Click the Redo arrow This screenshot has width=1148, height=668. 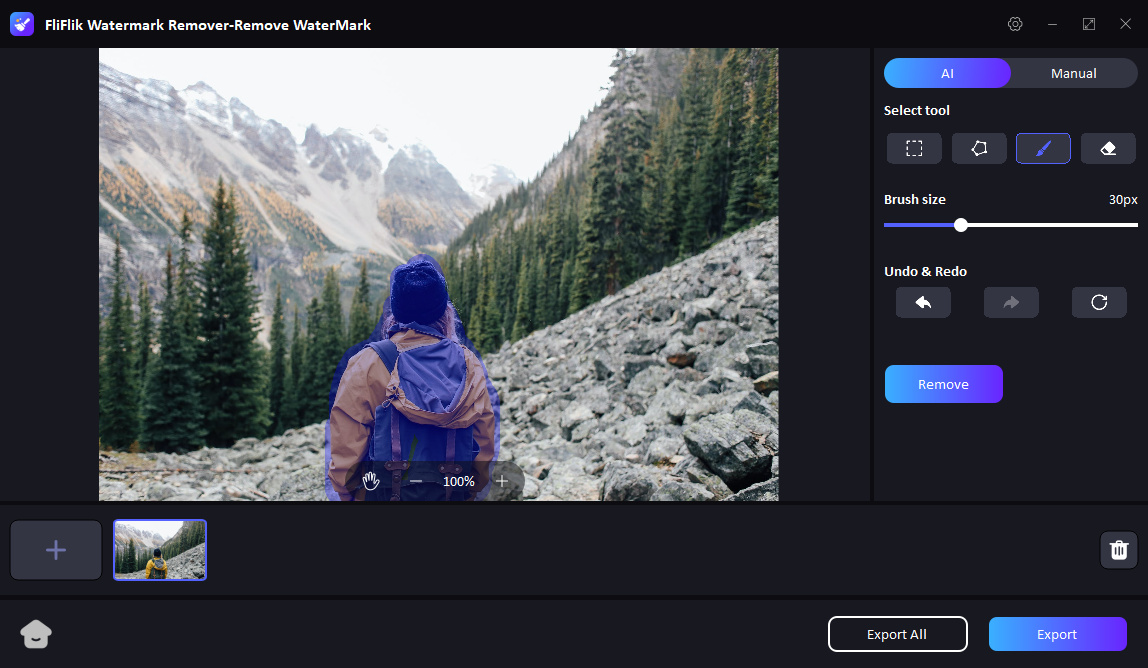(x=1010, y=302)
